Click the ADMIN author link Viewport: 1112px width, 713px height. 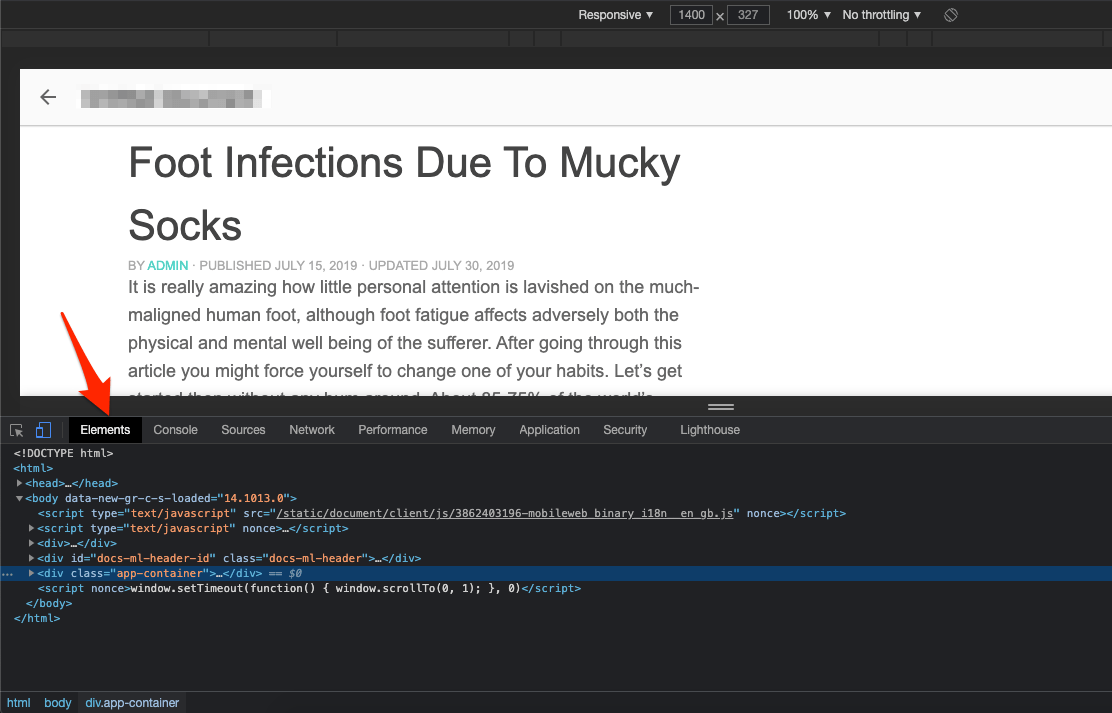[168, 265]
